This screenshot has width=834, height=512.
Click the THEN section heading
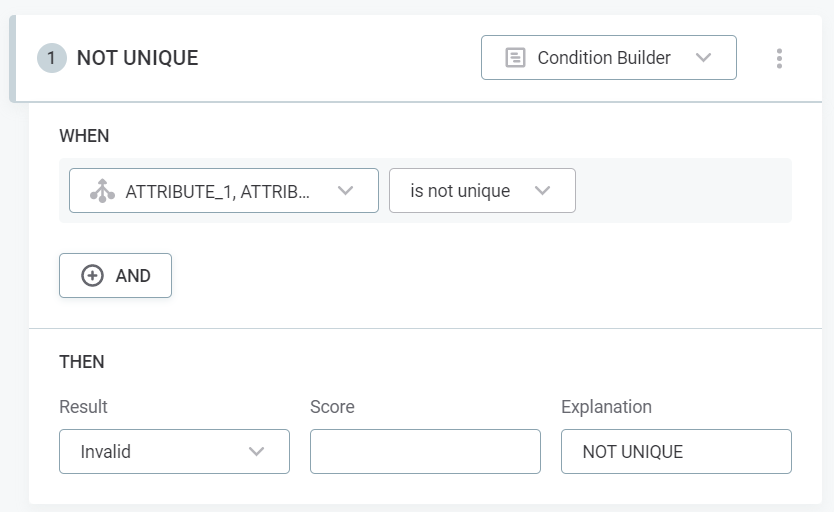pos(82,362)
